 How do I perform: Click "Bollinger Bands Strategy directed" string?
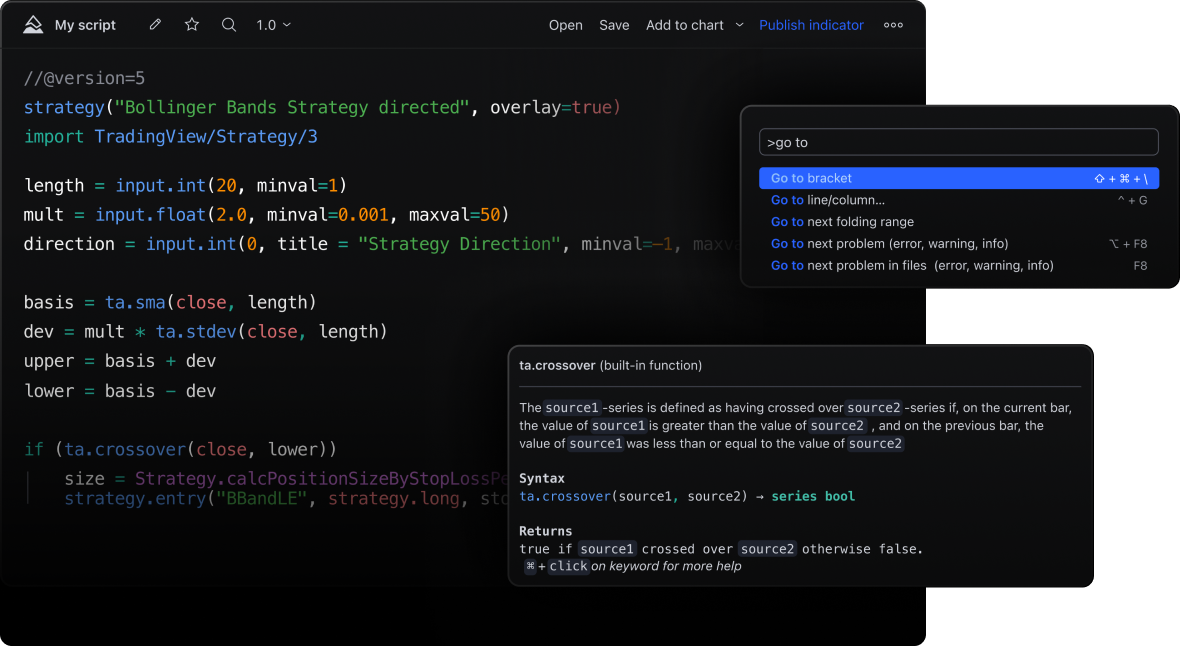(x=292, y=108)
